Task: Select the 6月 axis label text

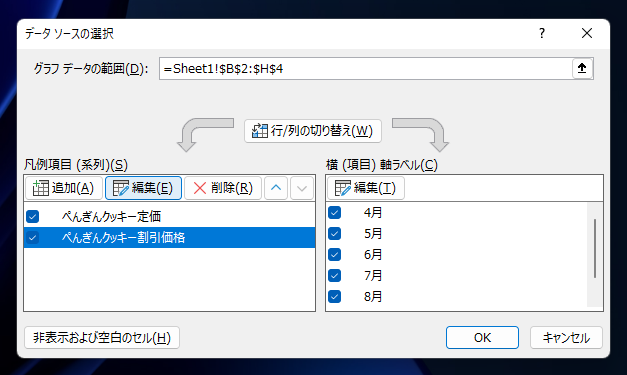Action: click(373, 254)
